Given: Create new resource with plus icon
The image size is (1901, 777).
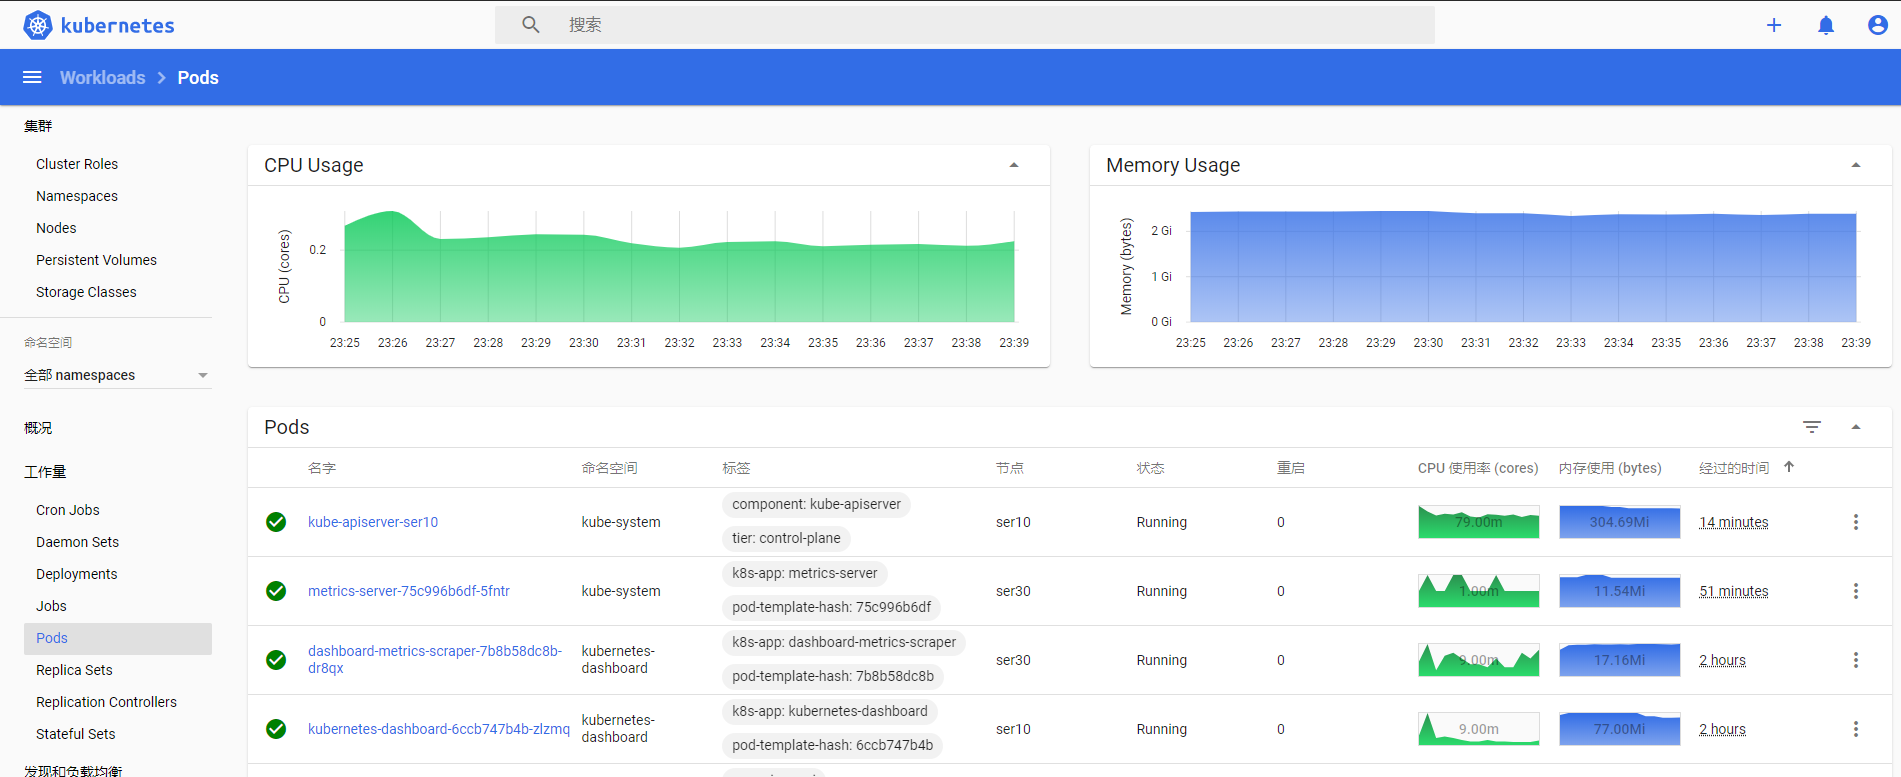Looking at the screenshot, I should pos(1774,25).
